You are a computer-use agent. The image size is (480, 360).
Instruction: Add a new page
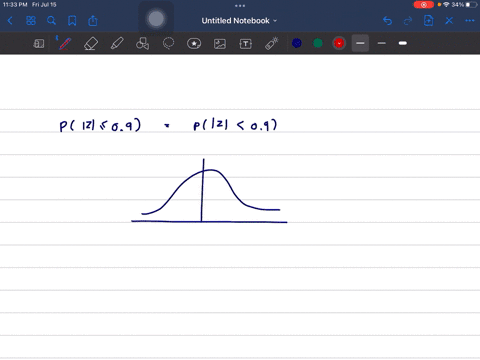click(428, 21)
